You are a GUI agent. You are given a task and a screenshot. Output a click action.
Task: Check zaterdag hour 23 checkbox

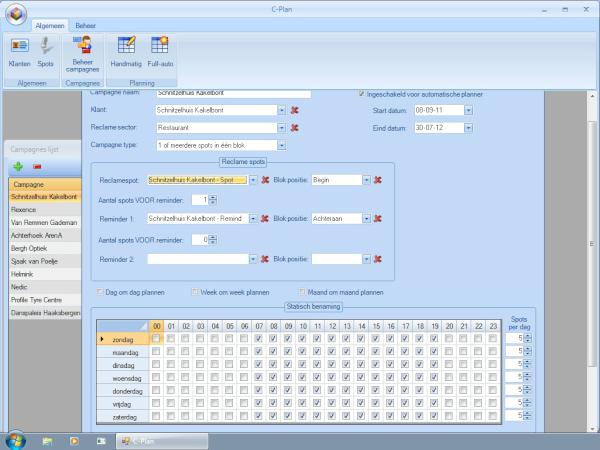coord(493,416)
